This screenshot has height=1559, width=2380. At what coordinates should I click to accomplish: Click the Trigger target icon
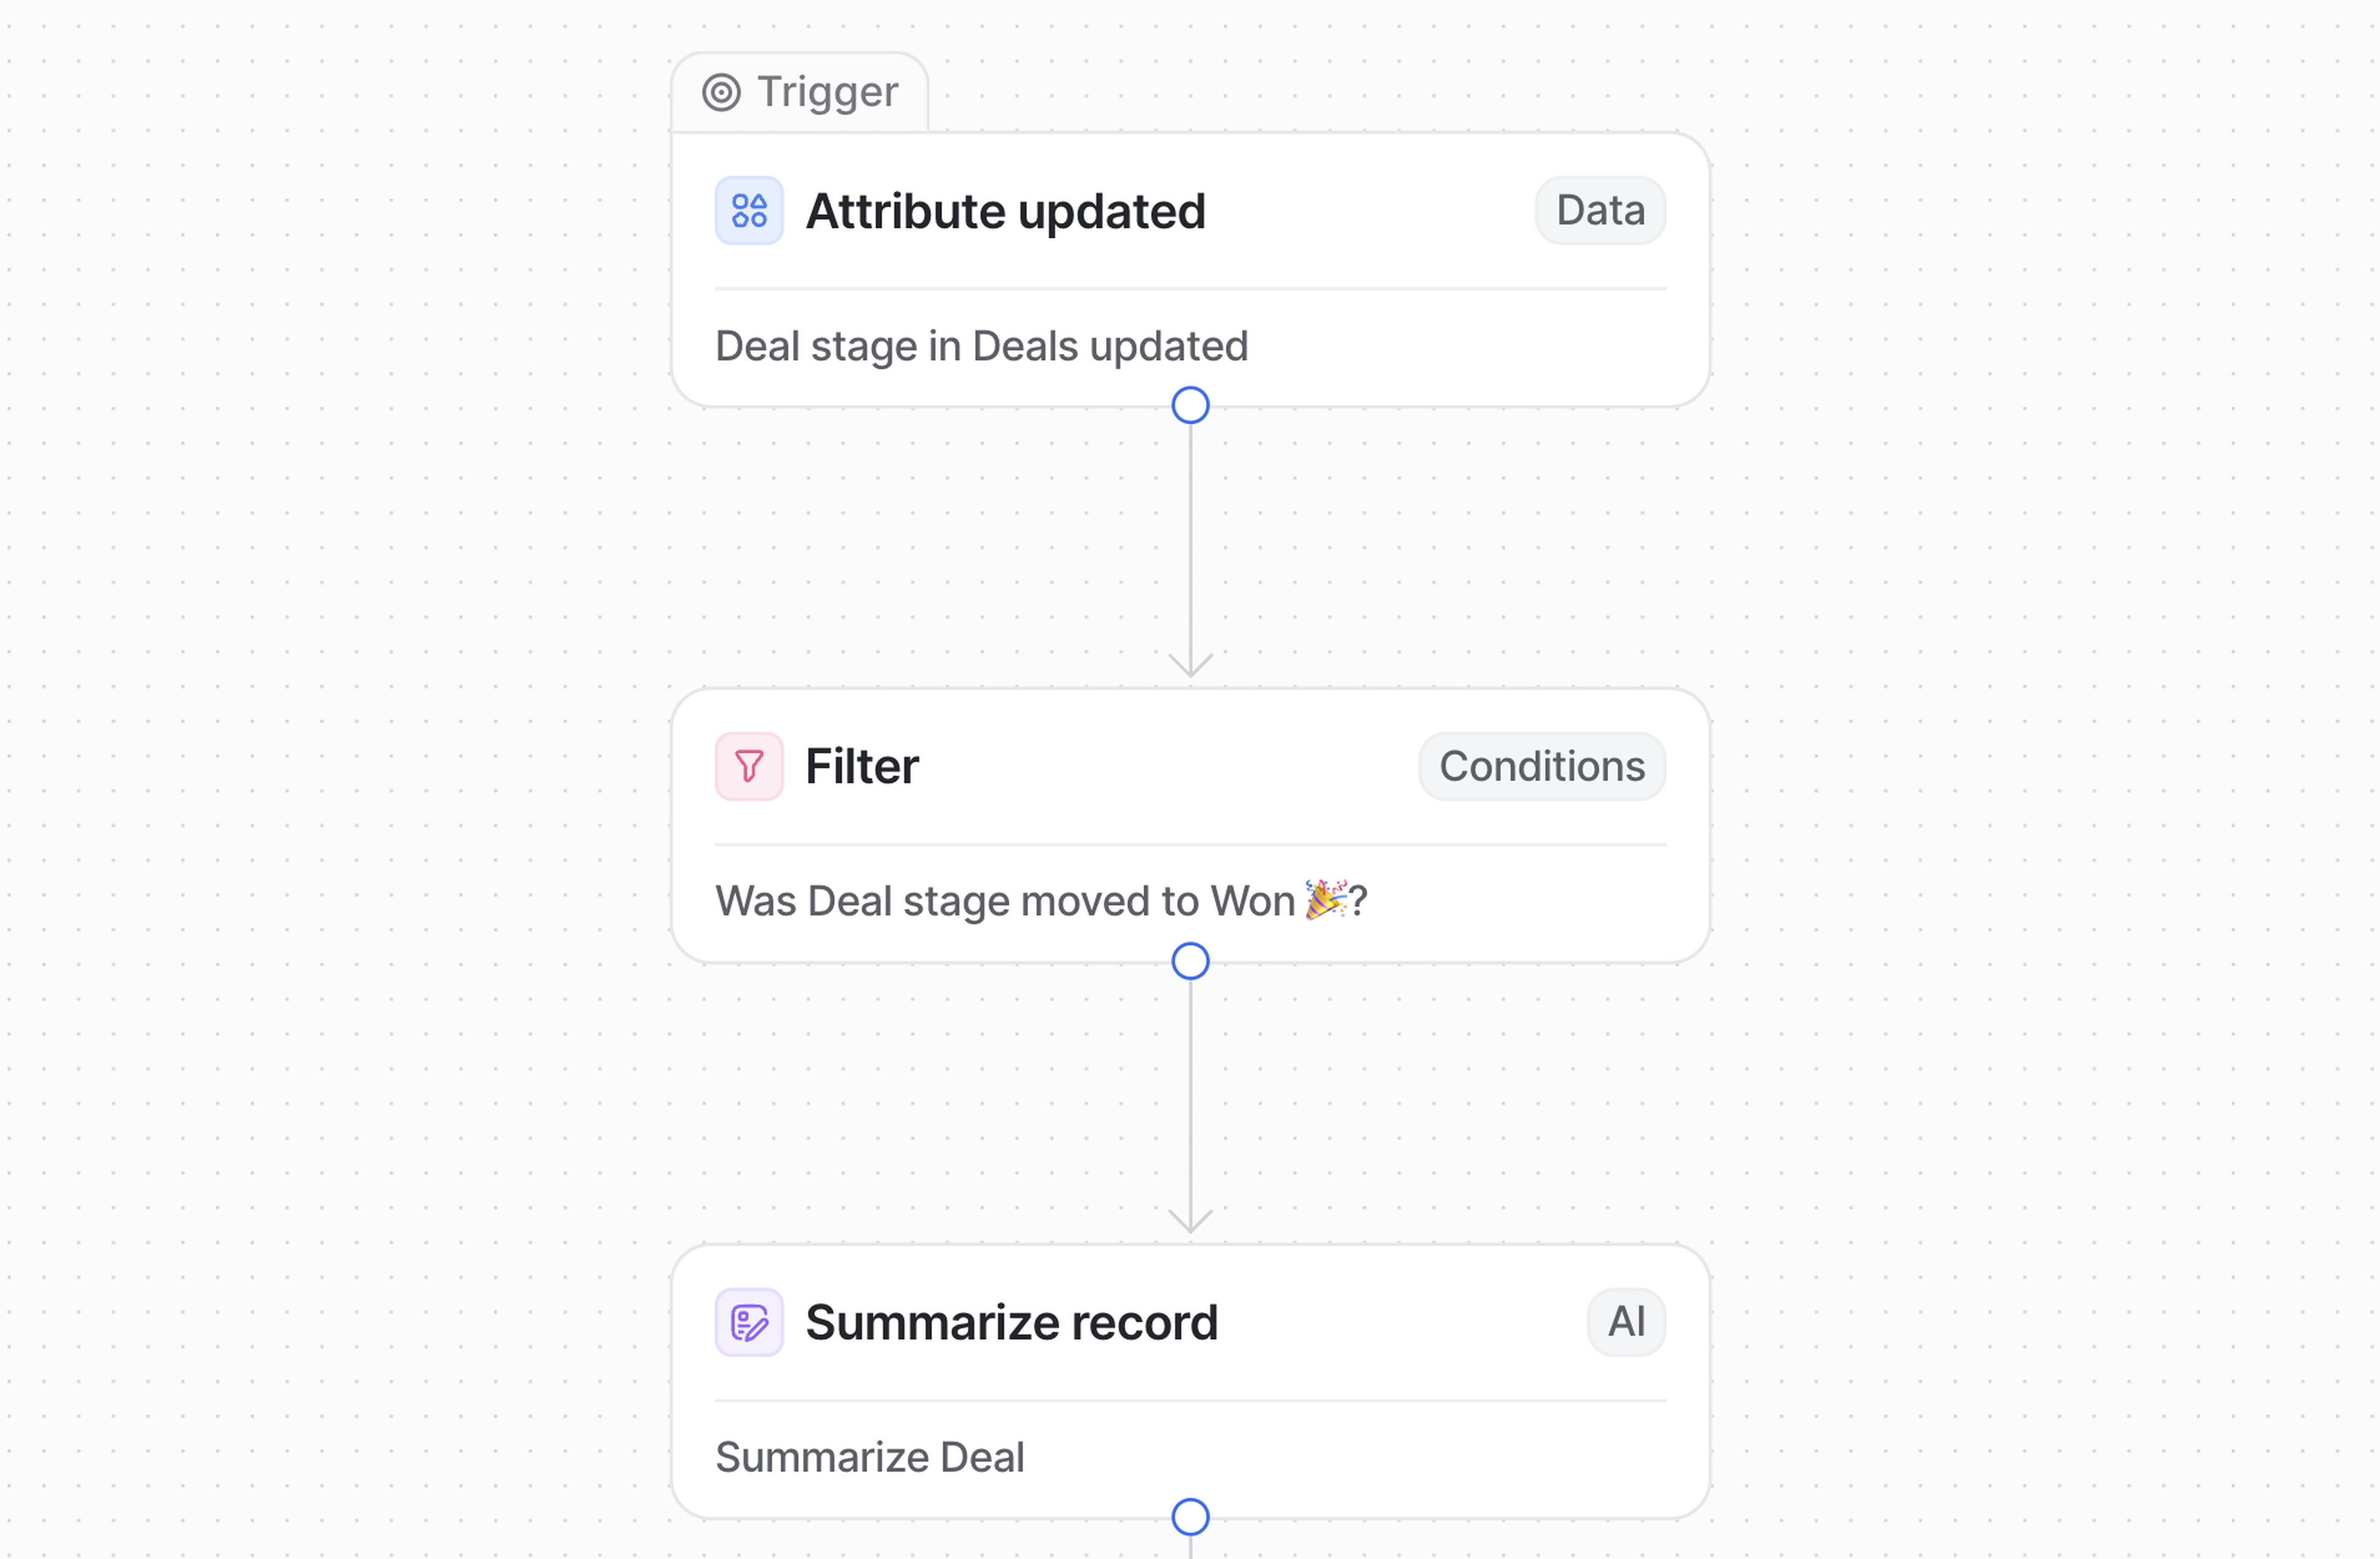tap(721, 92)
